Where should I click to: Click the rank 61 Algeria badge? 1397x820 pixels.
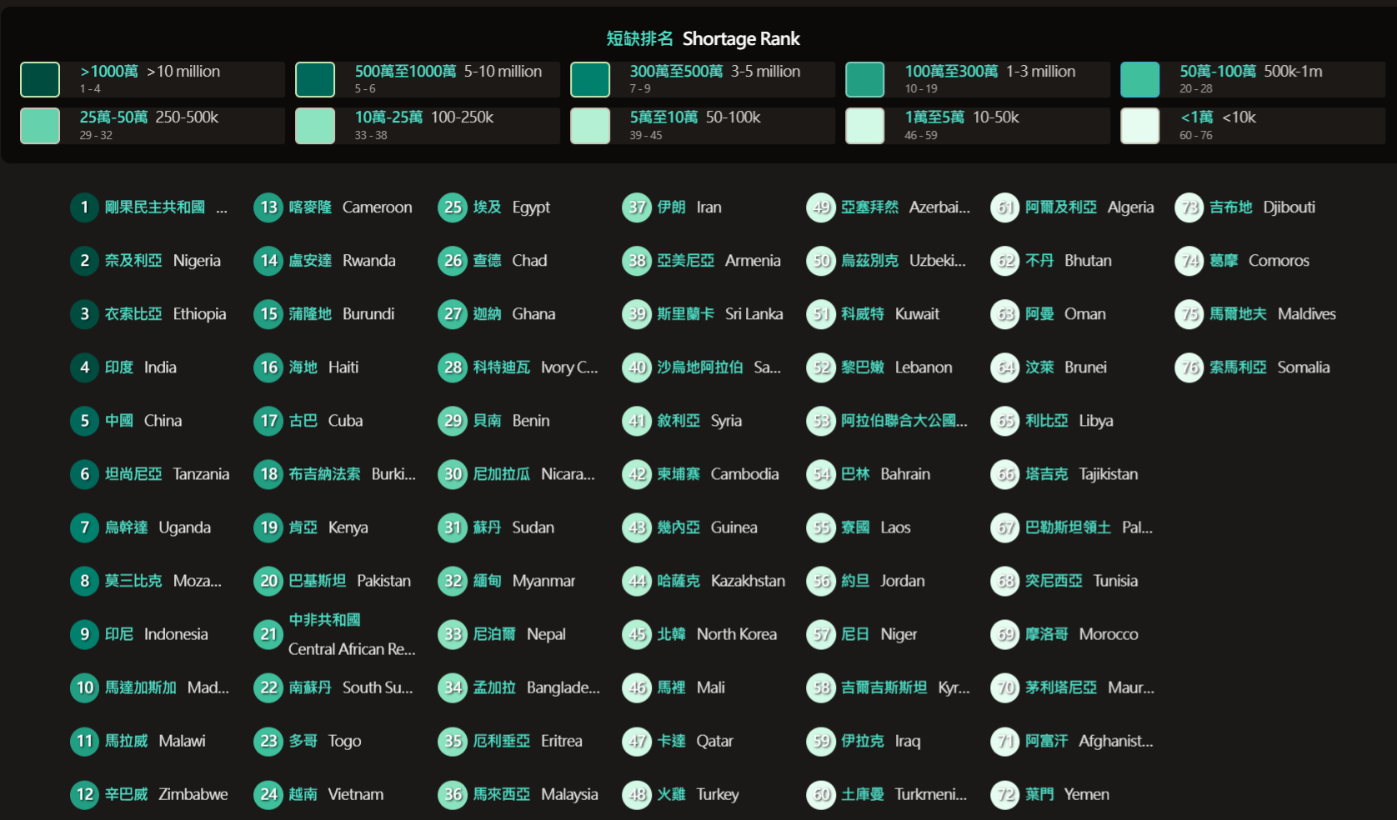(1005, 208)
